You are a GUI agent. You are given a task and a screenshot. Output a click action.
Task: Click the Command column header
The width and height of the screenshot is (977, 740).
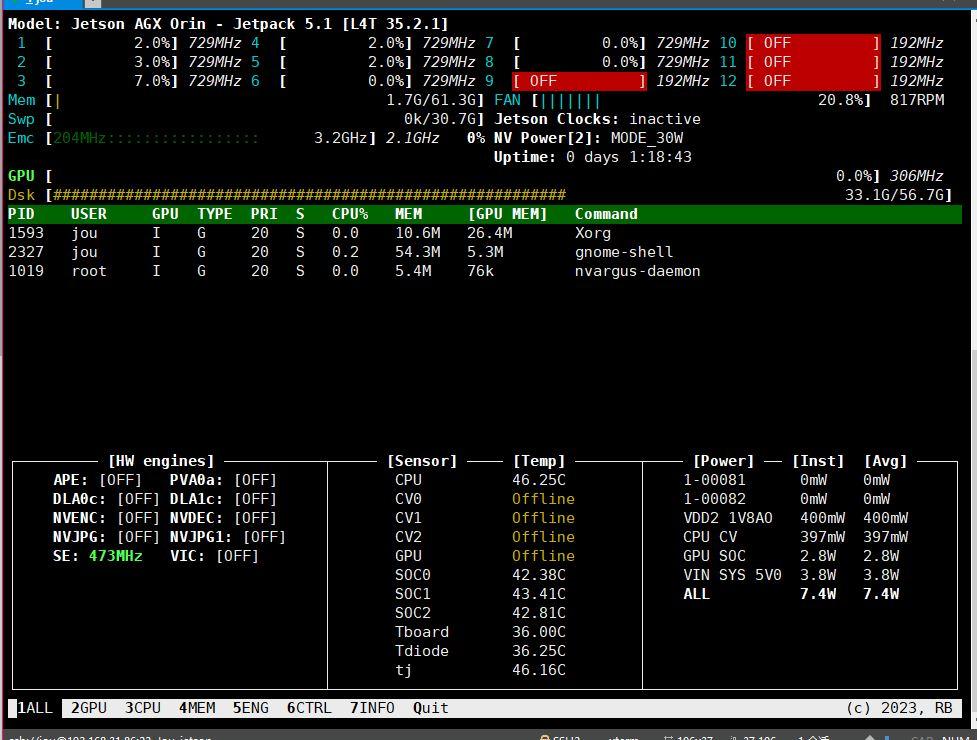[x=606, y=214]
